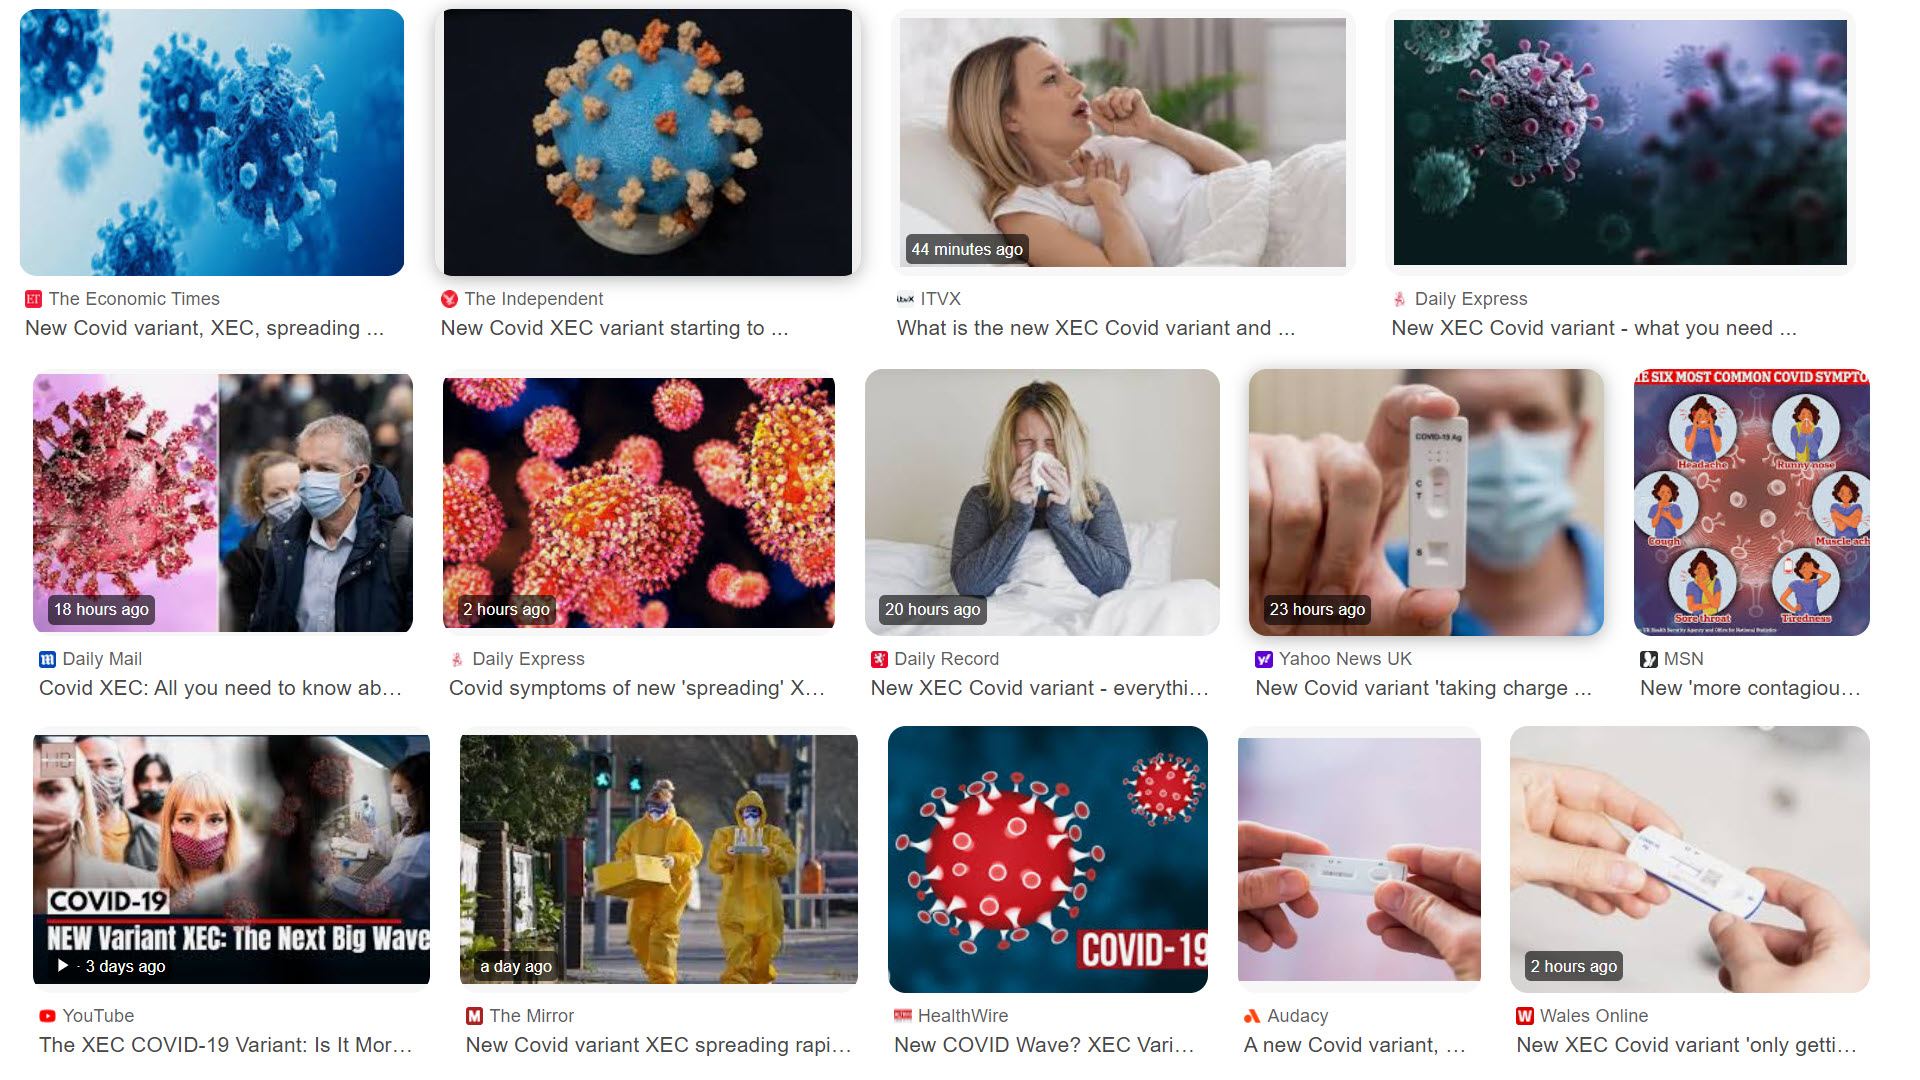Click The Independent red favicon
This screenshot has width=1920, height=1080.
click(x=449, y=299)
